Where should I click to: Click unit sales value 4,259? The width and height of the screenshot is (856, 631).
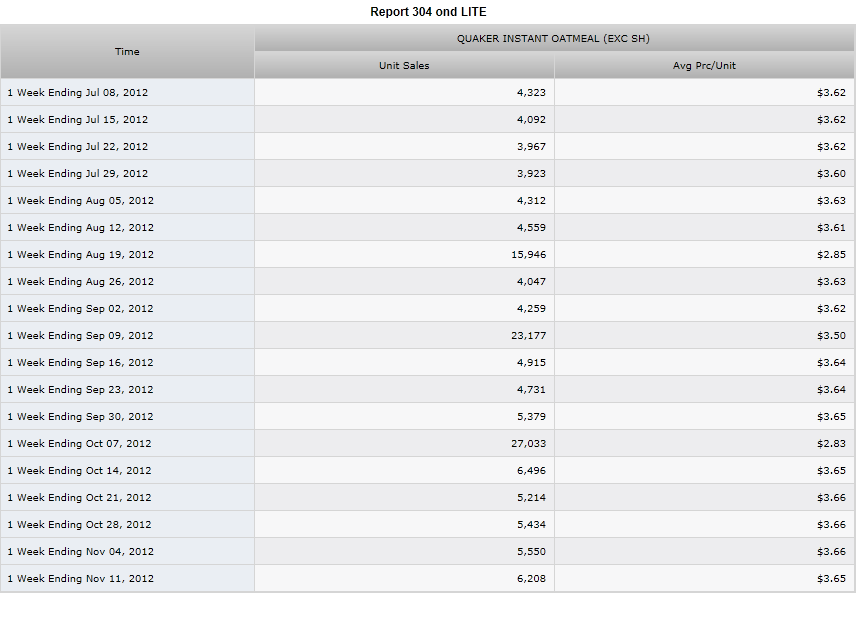click(x=531, y=309)
